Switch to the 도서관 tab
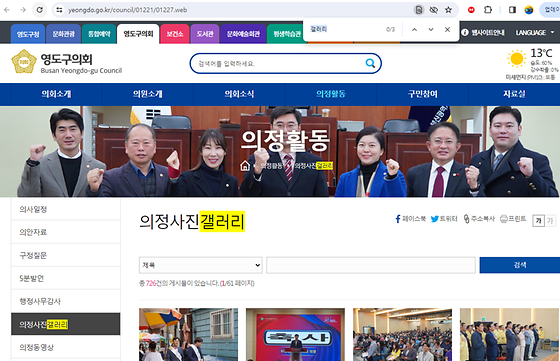 click(205, 34)
